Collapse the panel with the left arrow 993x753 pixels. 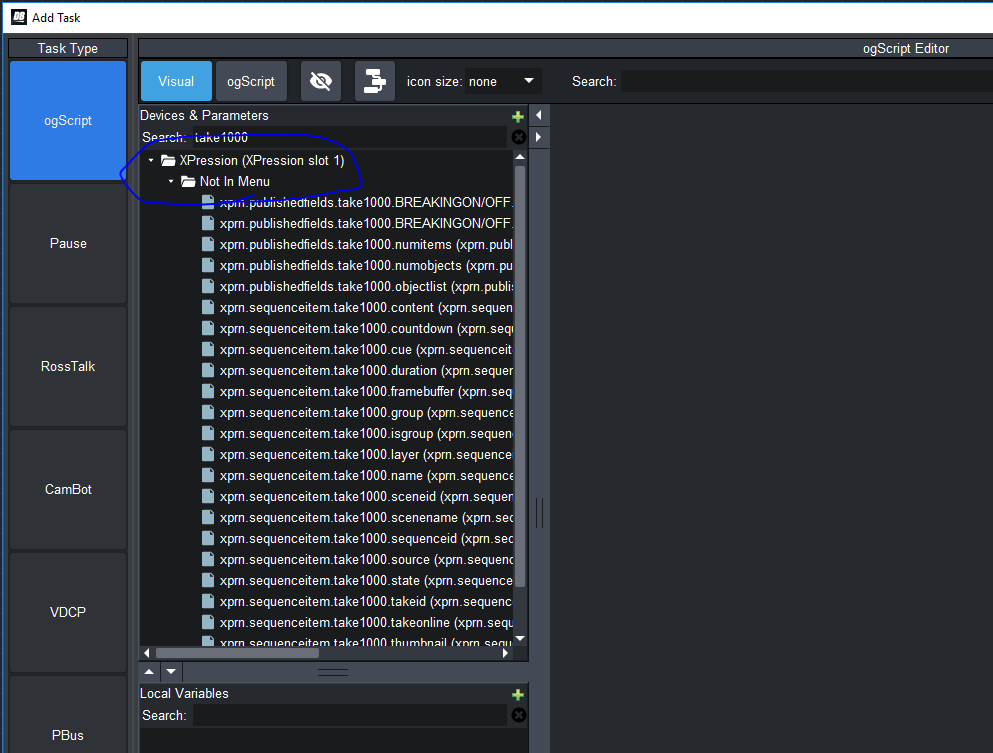tap(539, 115)
